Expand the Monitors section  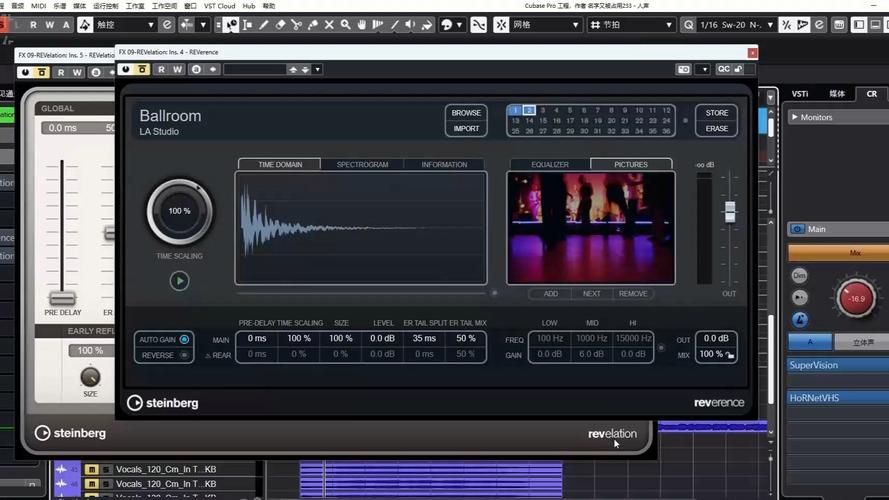795,117
